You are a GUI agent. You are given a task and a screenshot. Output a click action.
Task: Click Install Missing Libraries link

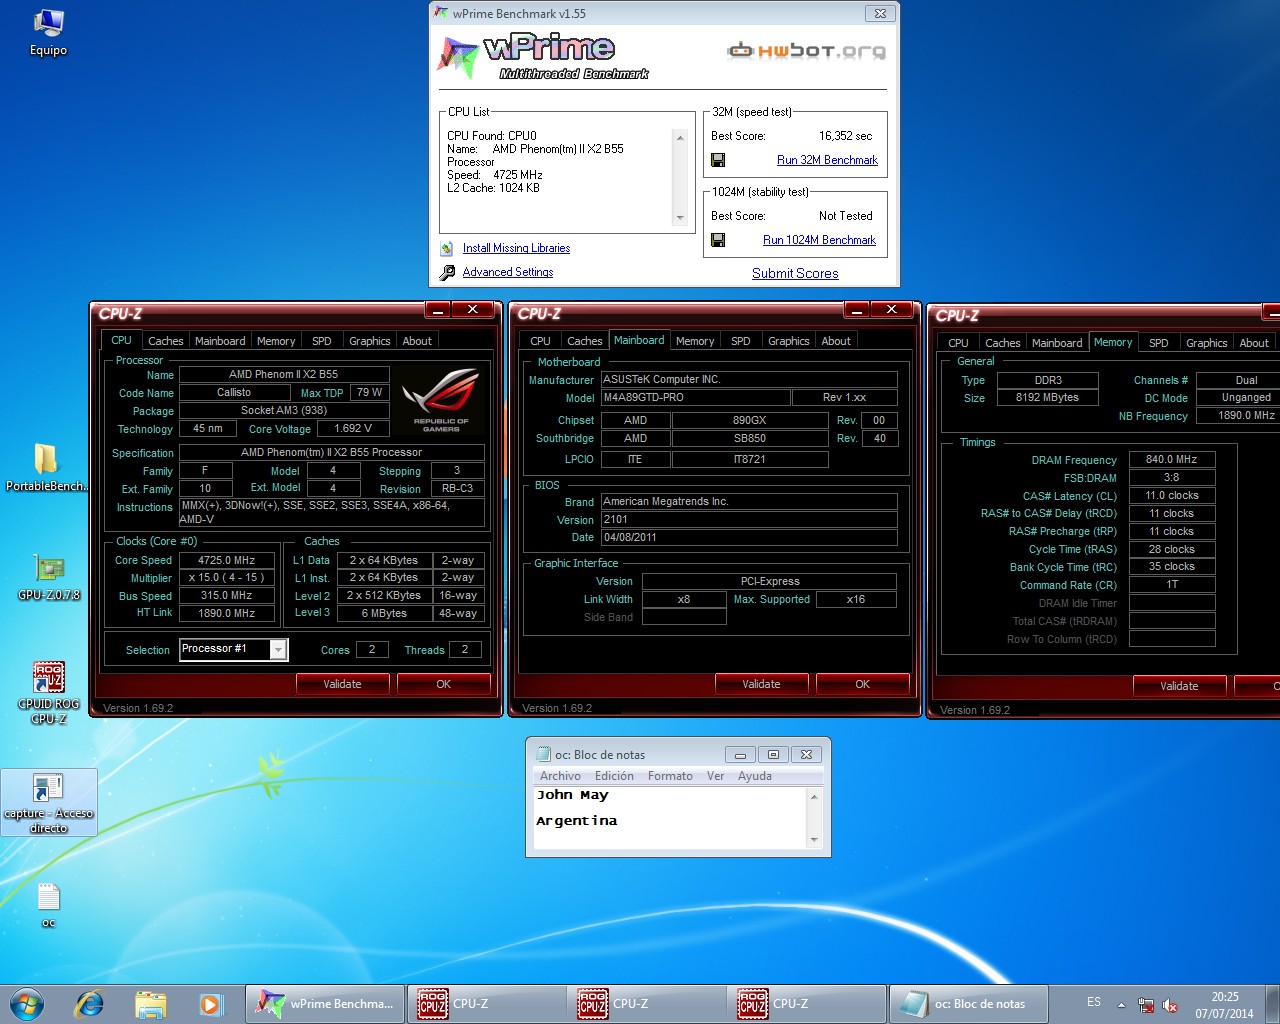[x=516, y=248]
